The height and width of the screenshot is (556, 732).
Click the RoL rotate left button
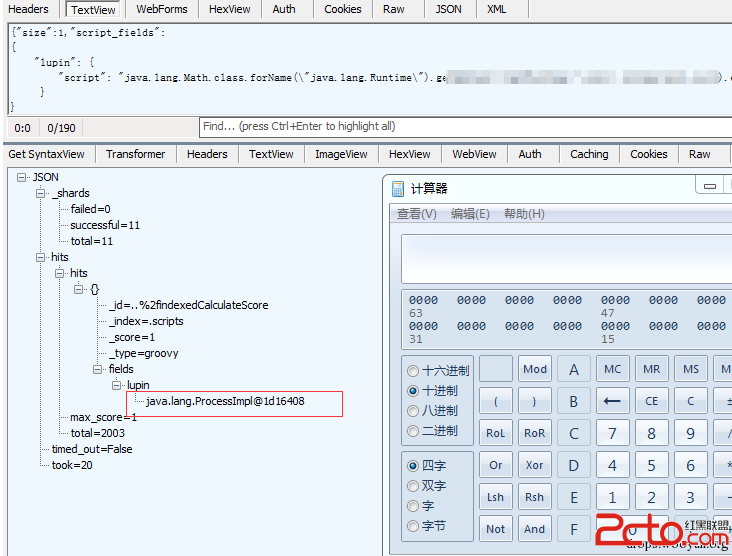[x=495, y=433]
